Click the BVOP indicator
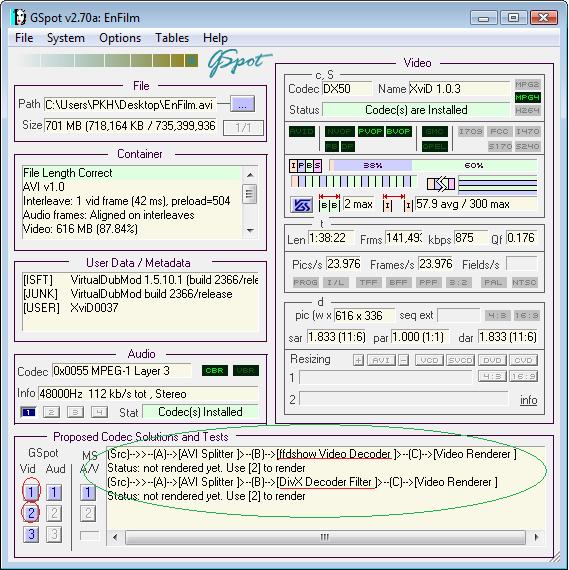The width and height of the screenshot is (569, 570). [x=398, y=131]
